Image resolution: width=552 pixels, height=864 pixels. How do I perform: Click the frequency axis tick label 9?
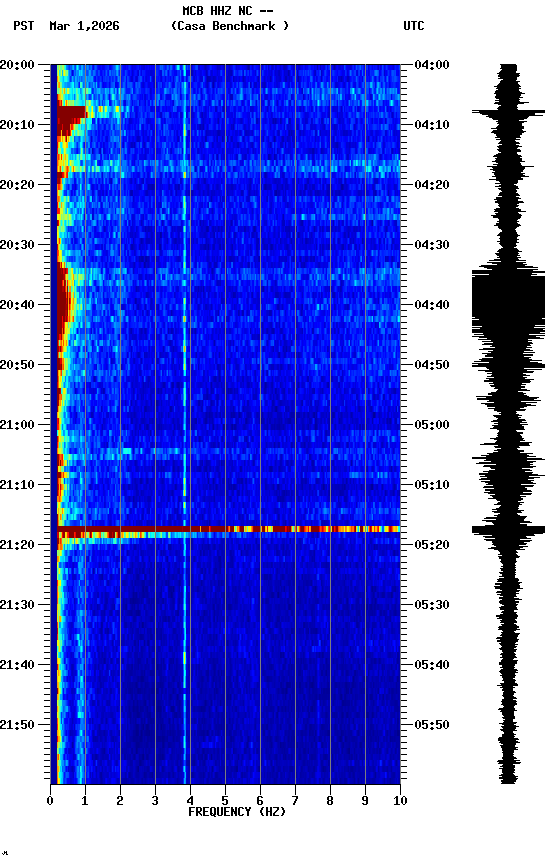(365, 801)
